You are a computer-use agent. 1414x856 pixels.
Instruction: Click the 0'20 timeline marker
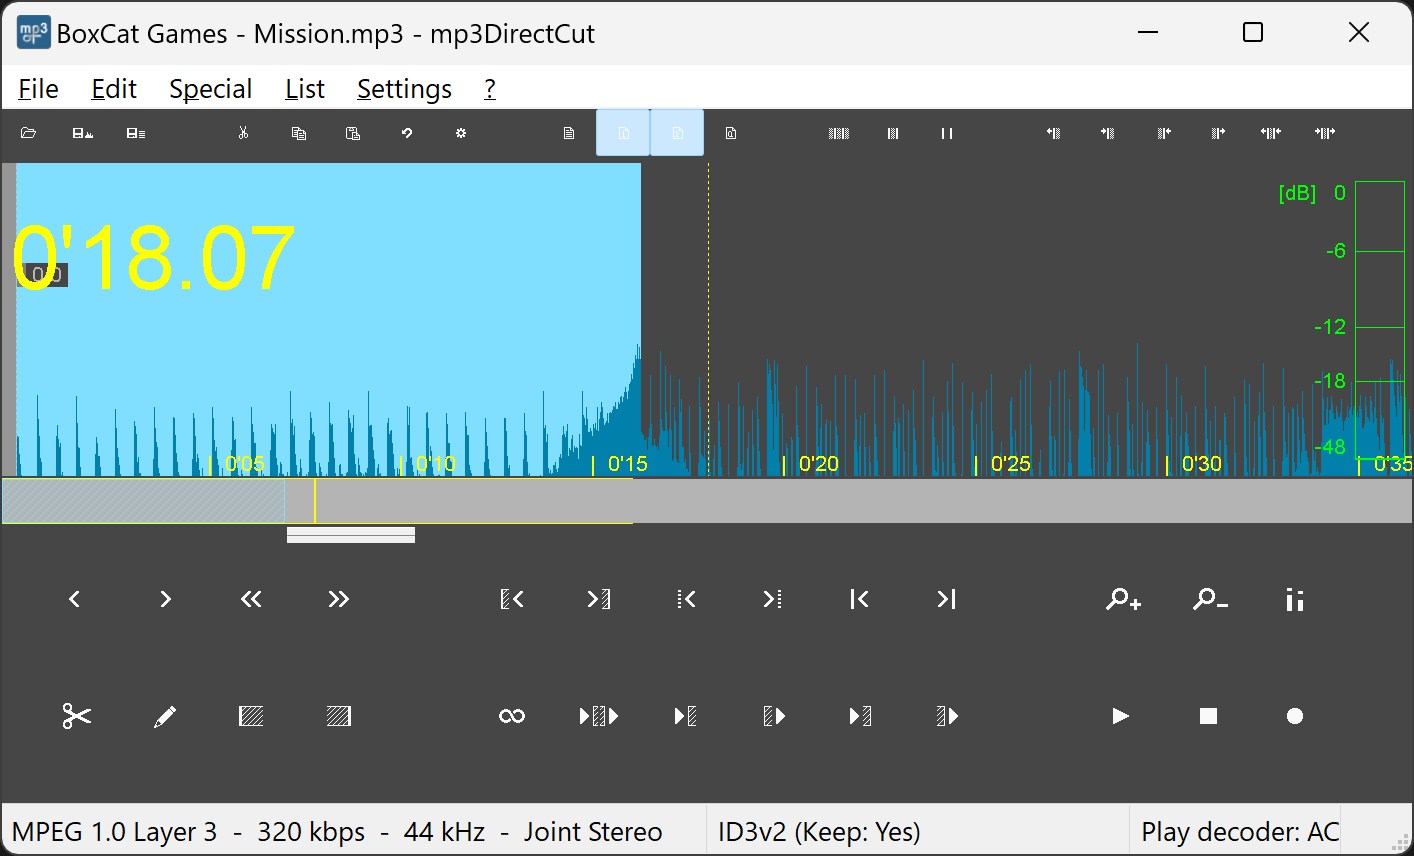point(818,464)
